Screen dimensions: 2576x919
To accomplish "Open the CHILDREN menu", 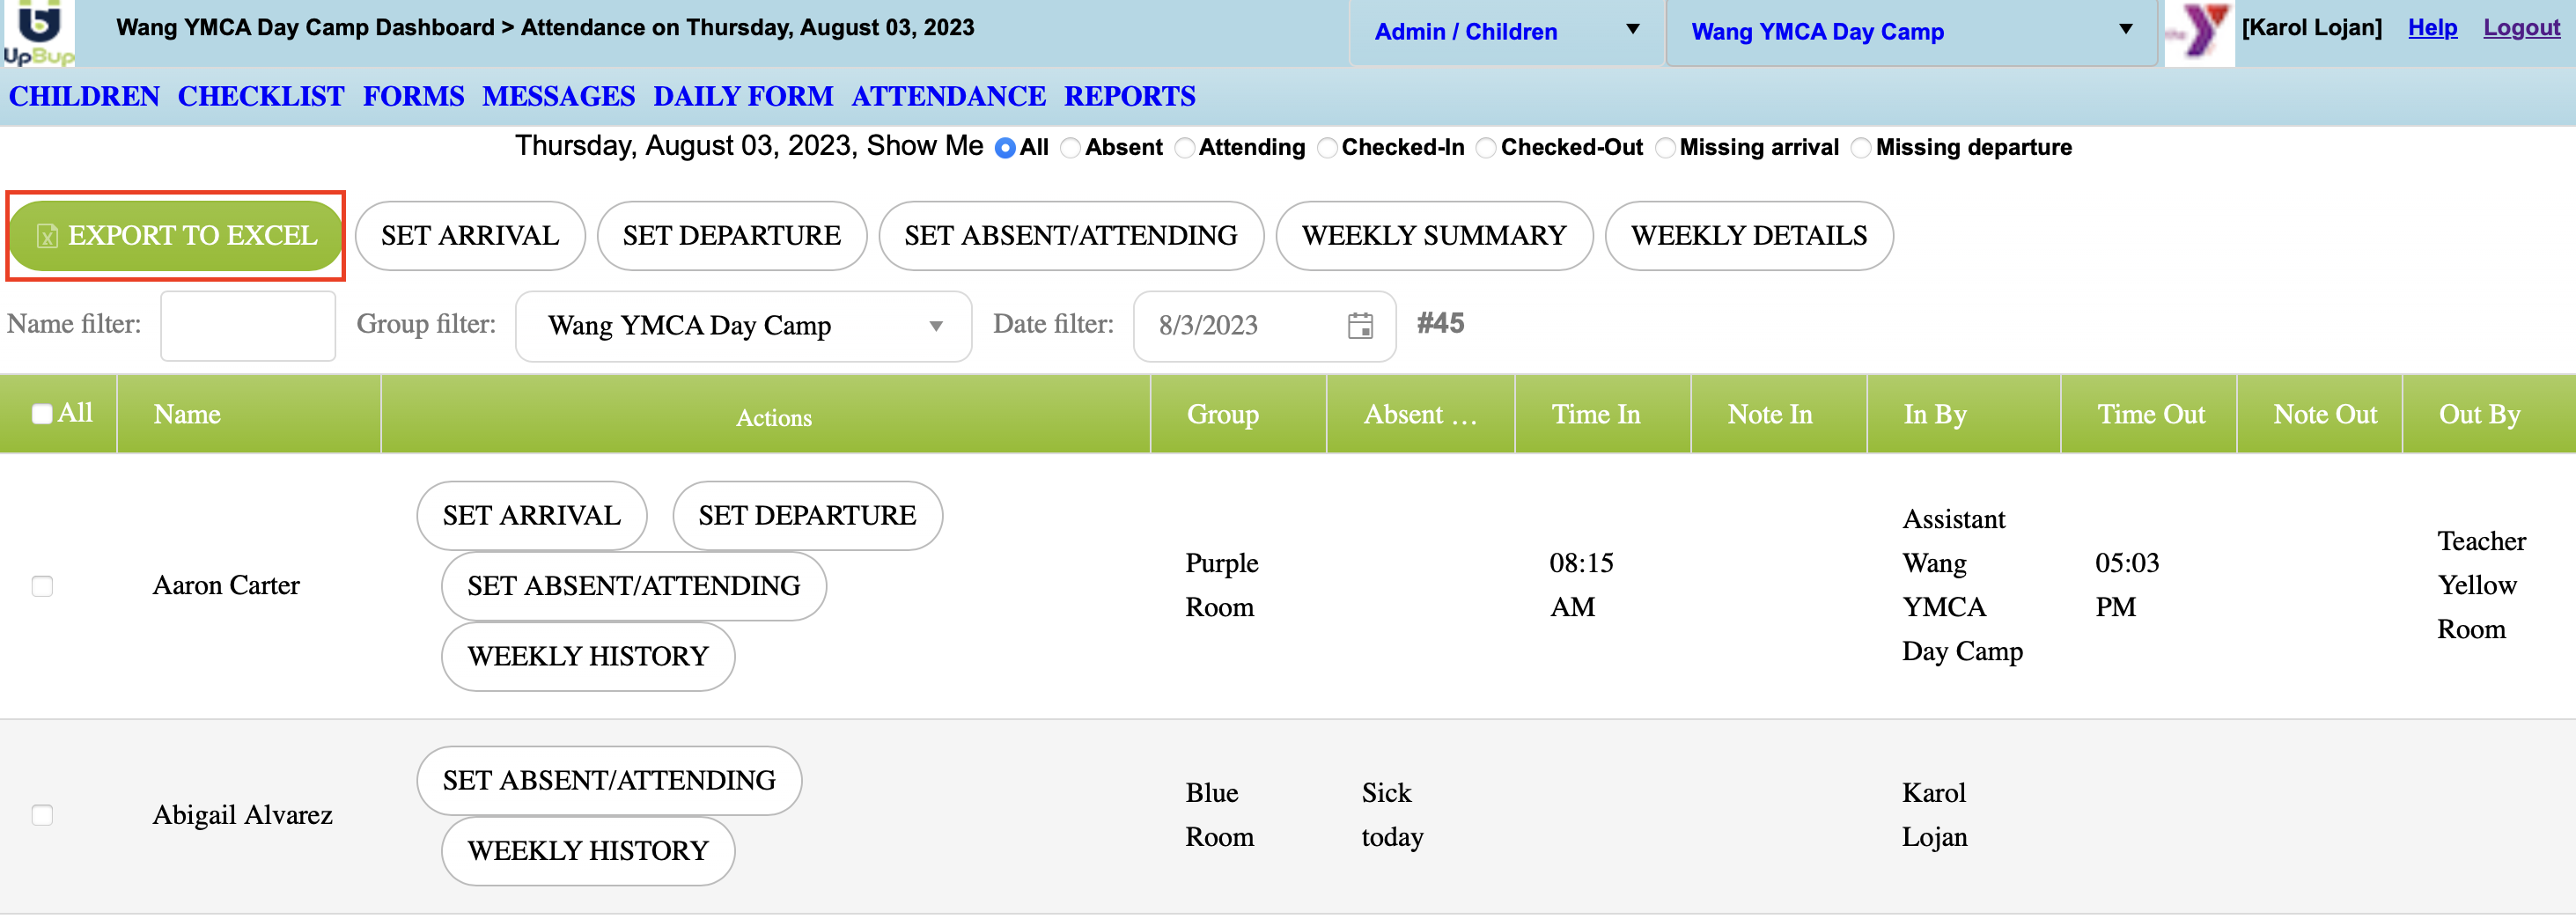I will pos(84,96).
